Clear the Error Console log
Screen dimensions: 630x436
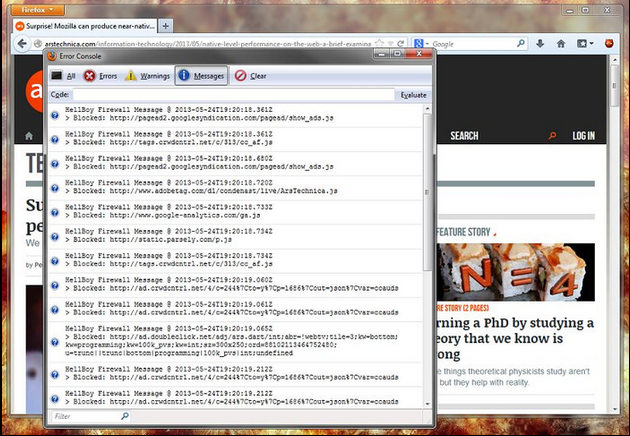(251, 76)
